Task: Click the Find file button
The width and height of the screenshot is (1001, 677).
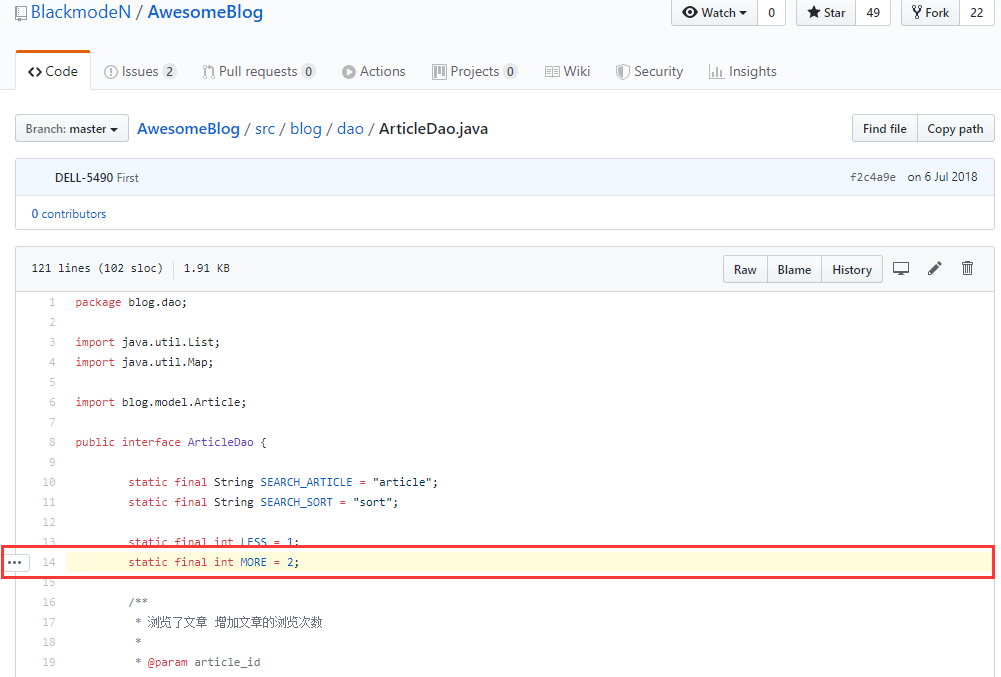Action: 885,128
